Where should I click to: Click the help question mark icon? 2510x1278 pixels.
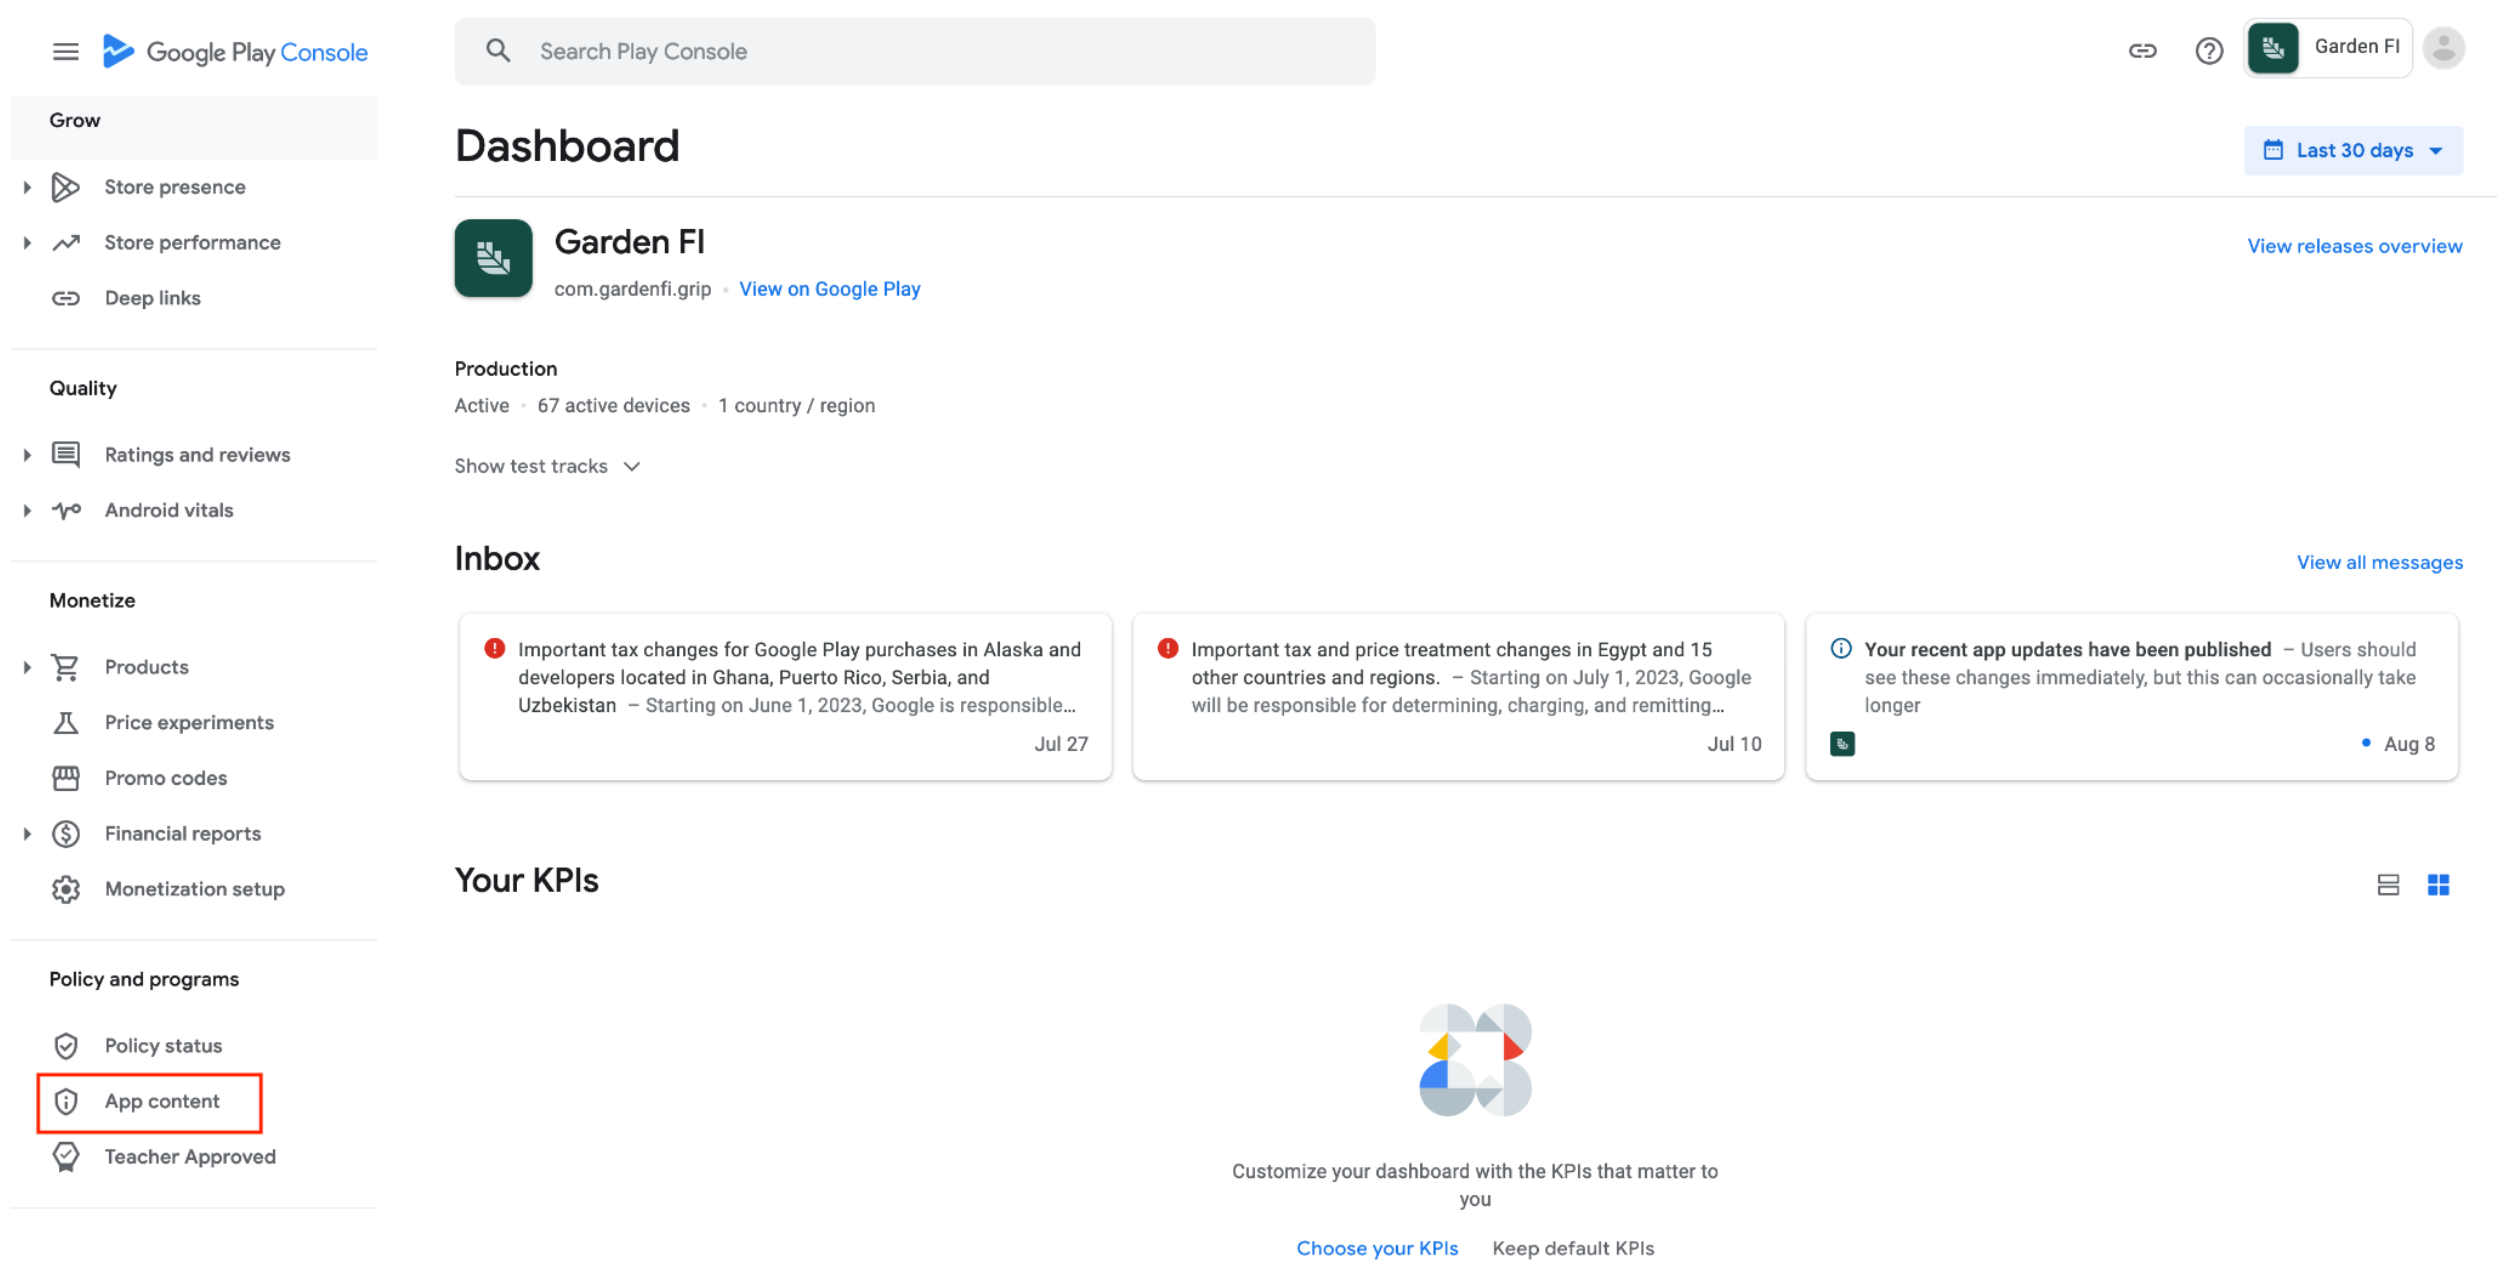pyautogui.click(x=2208, y=51)
